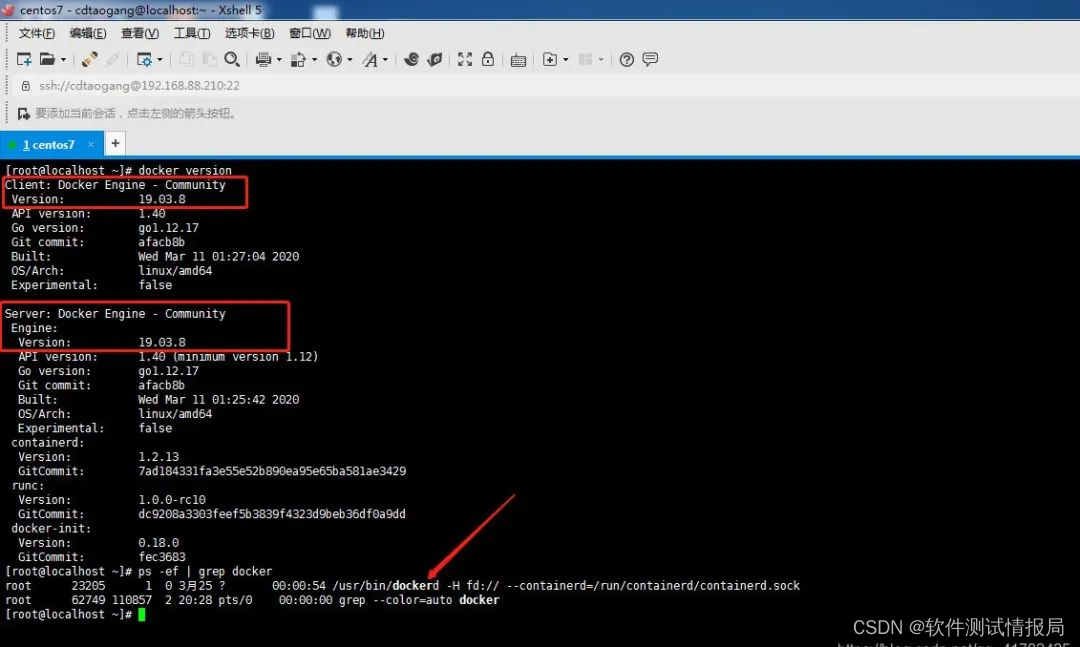
Task: Click 'grep --color=auto docker' process line
Action: [x=419, y=600]
